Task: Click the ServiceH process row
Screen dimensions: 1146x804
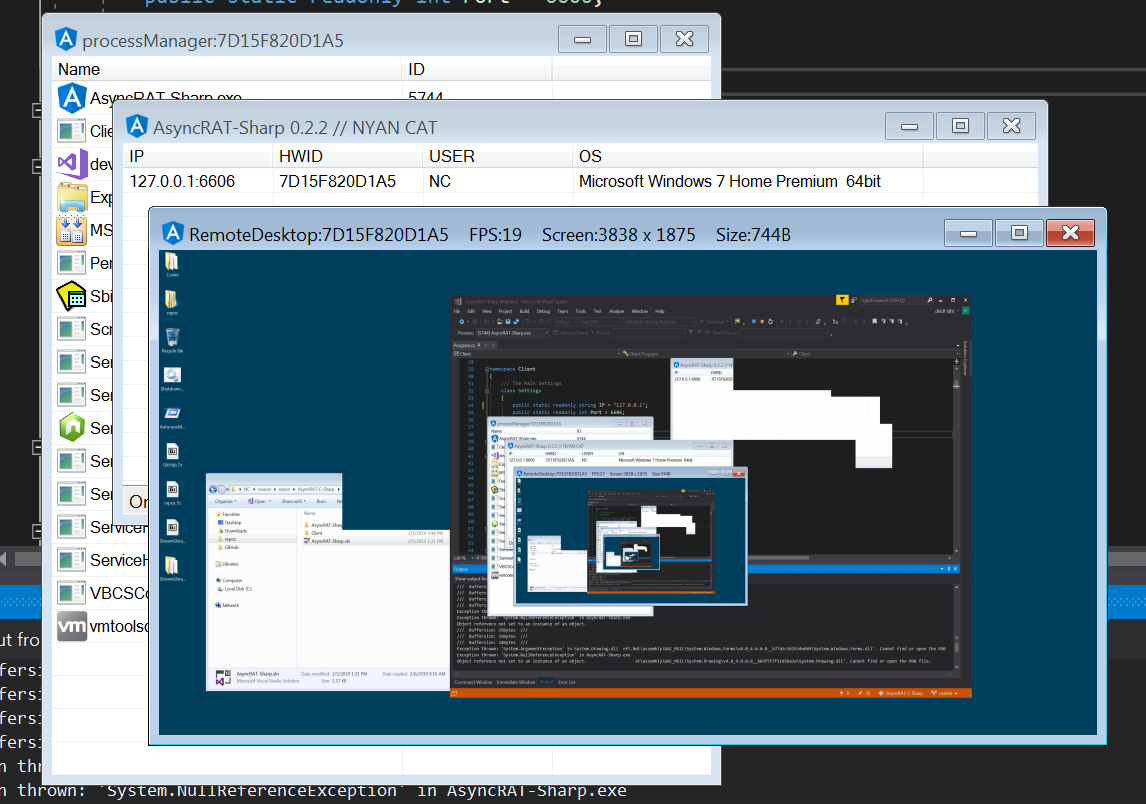Action: [x=102, y=560]
